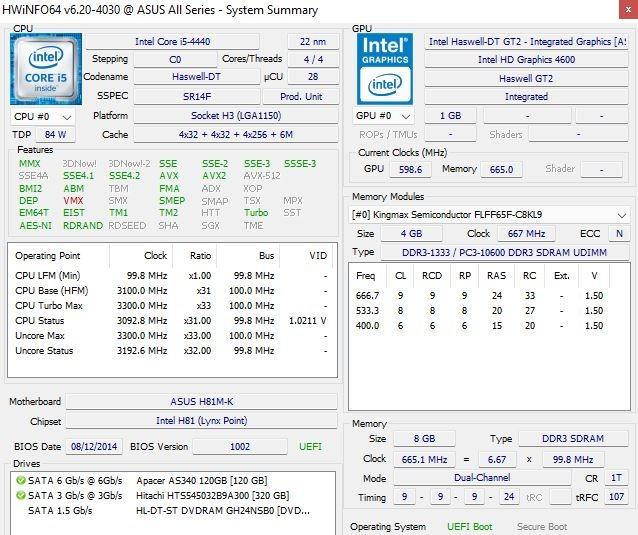
Task: Click the GPU memory clock value 665.0
Action: pos(501,169)
